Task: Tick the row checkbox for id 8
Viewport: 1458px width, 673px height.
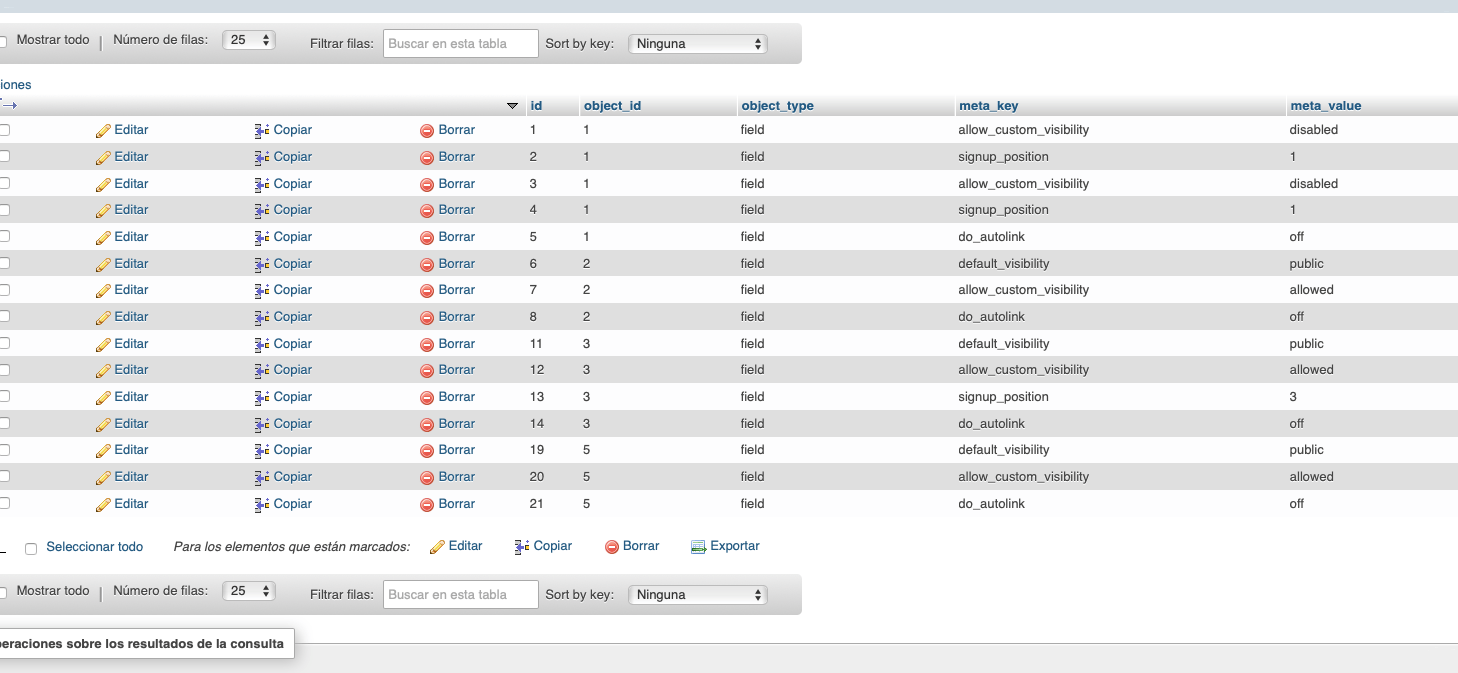Action: (x=4, y=317)
